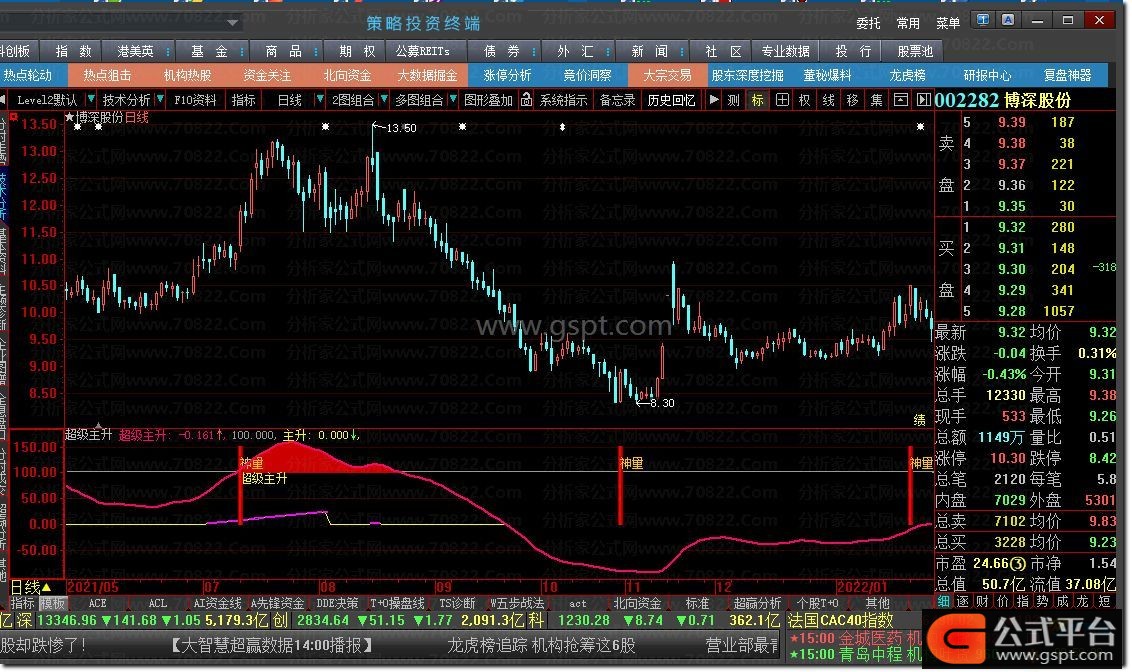
Task: Select the 移 move tool
Action: [853, 100]
